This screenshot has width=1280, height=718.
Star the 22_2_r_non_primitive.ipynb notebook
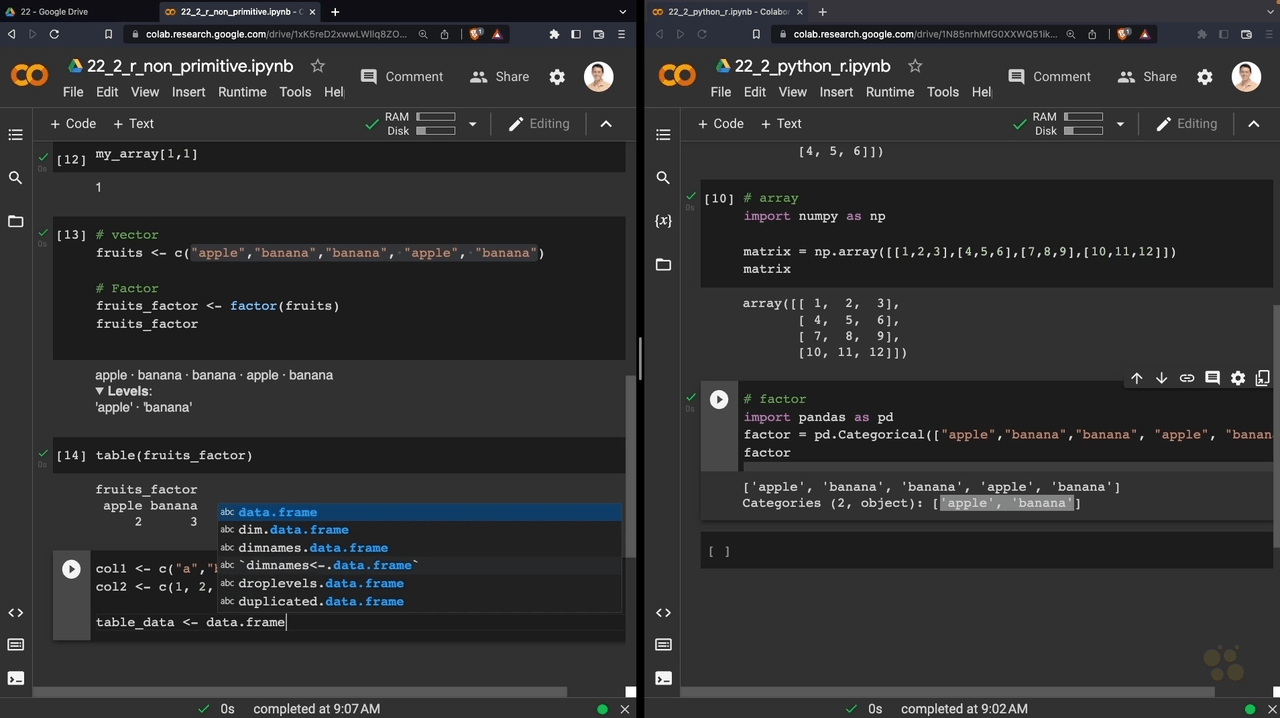point(318,66)
